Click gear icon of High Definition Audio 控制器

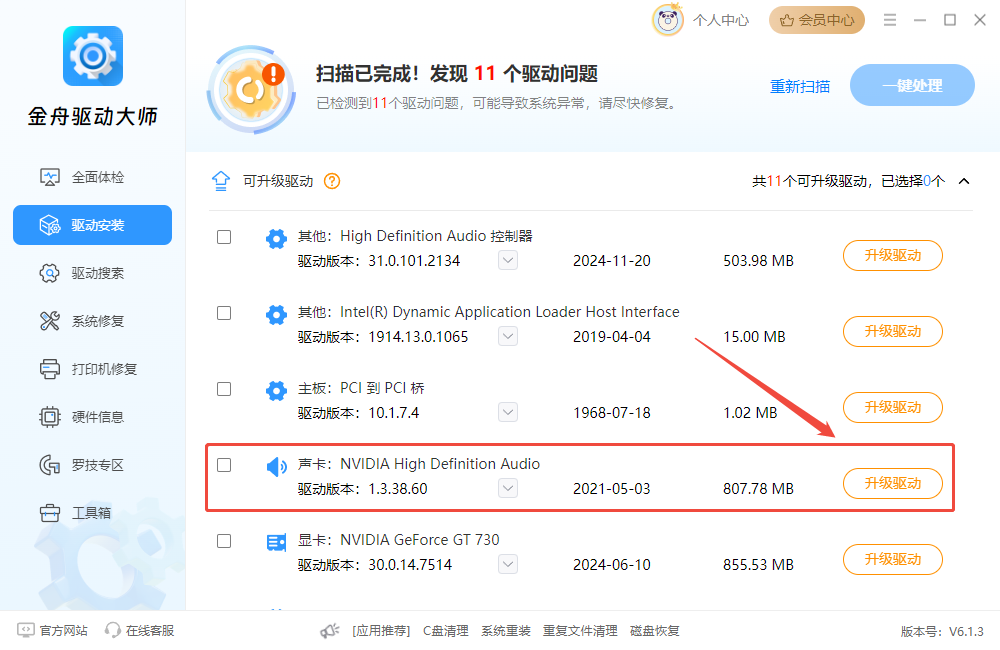(x=276, y=239)
